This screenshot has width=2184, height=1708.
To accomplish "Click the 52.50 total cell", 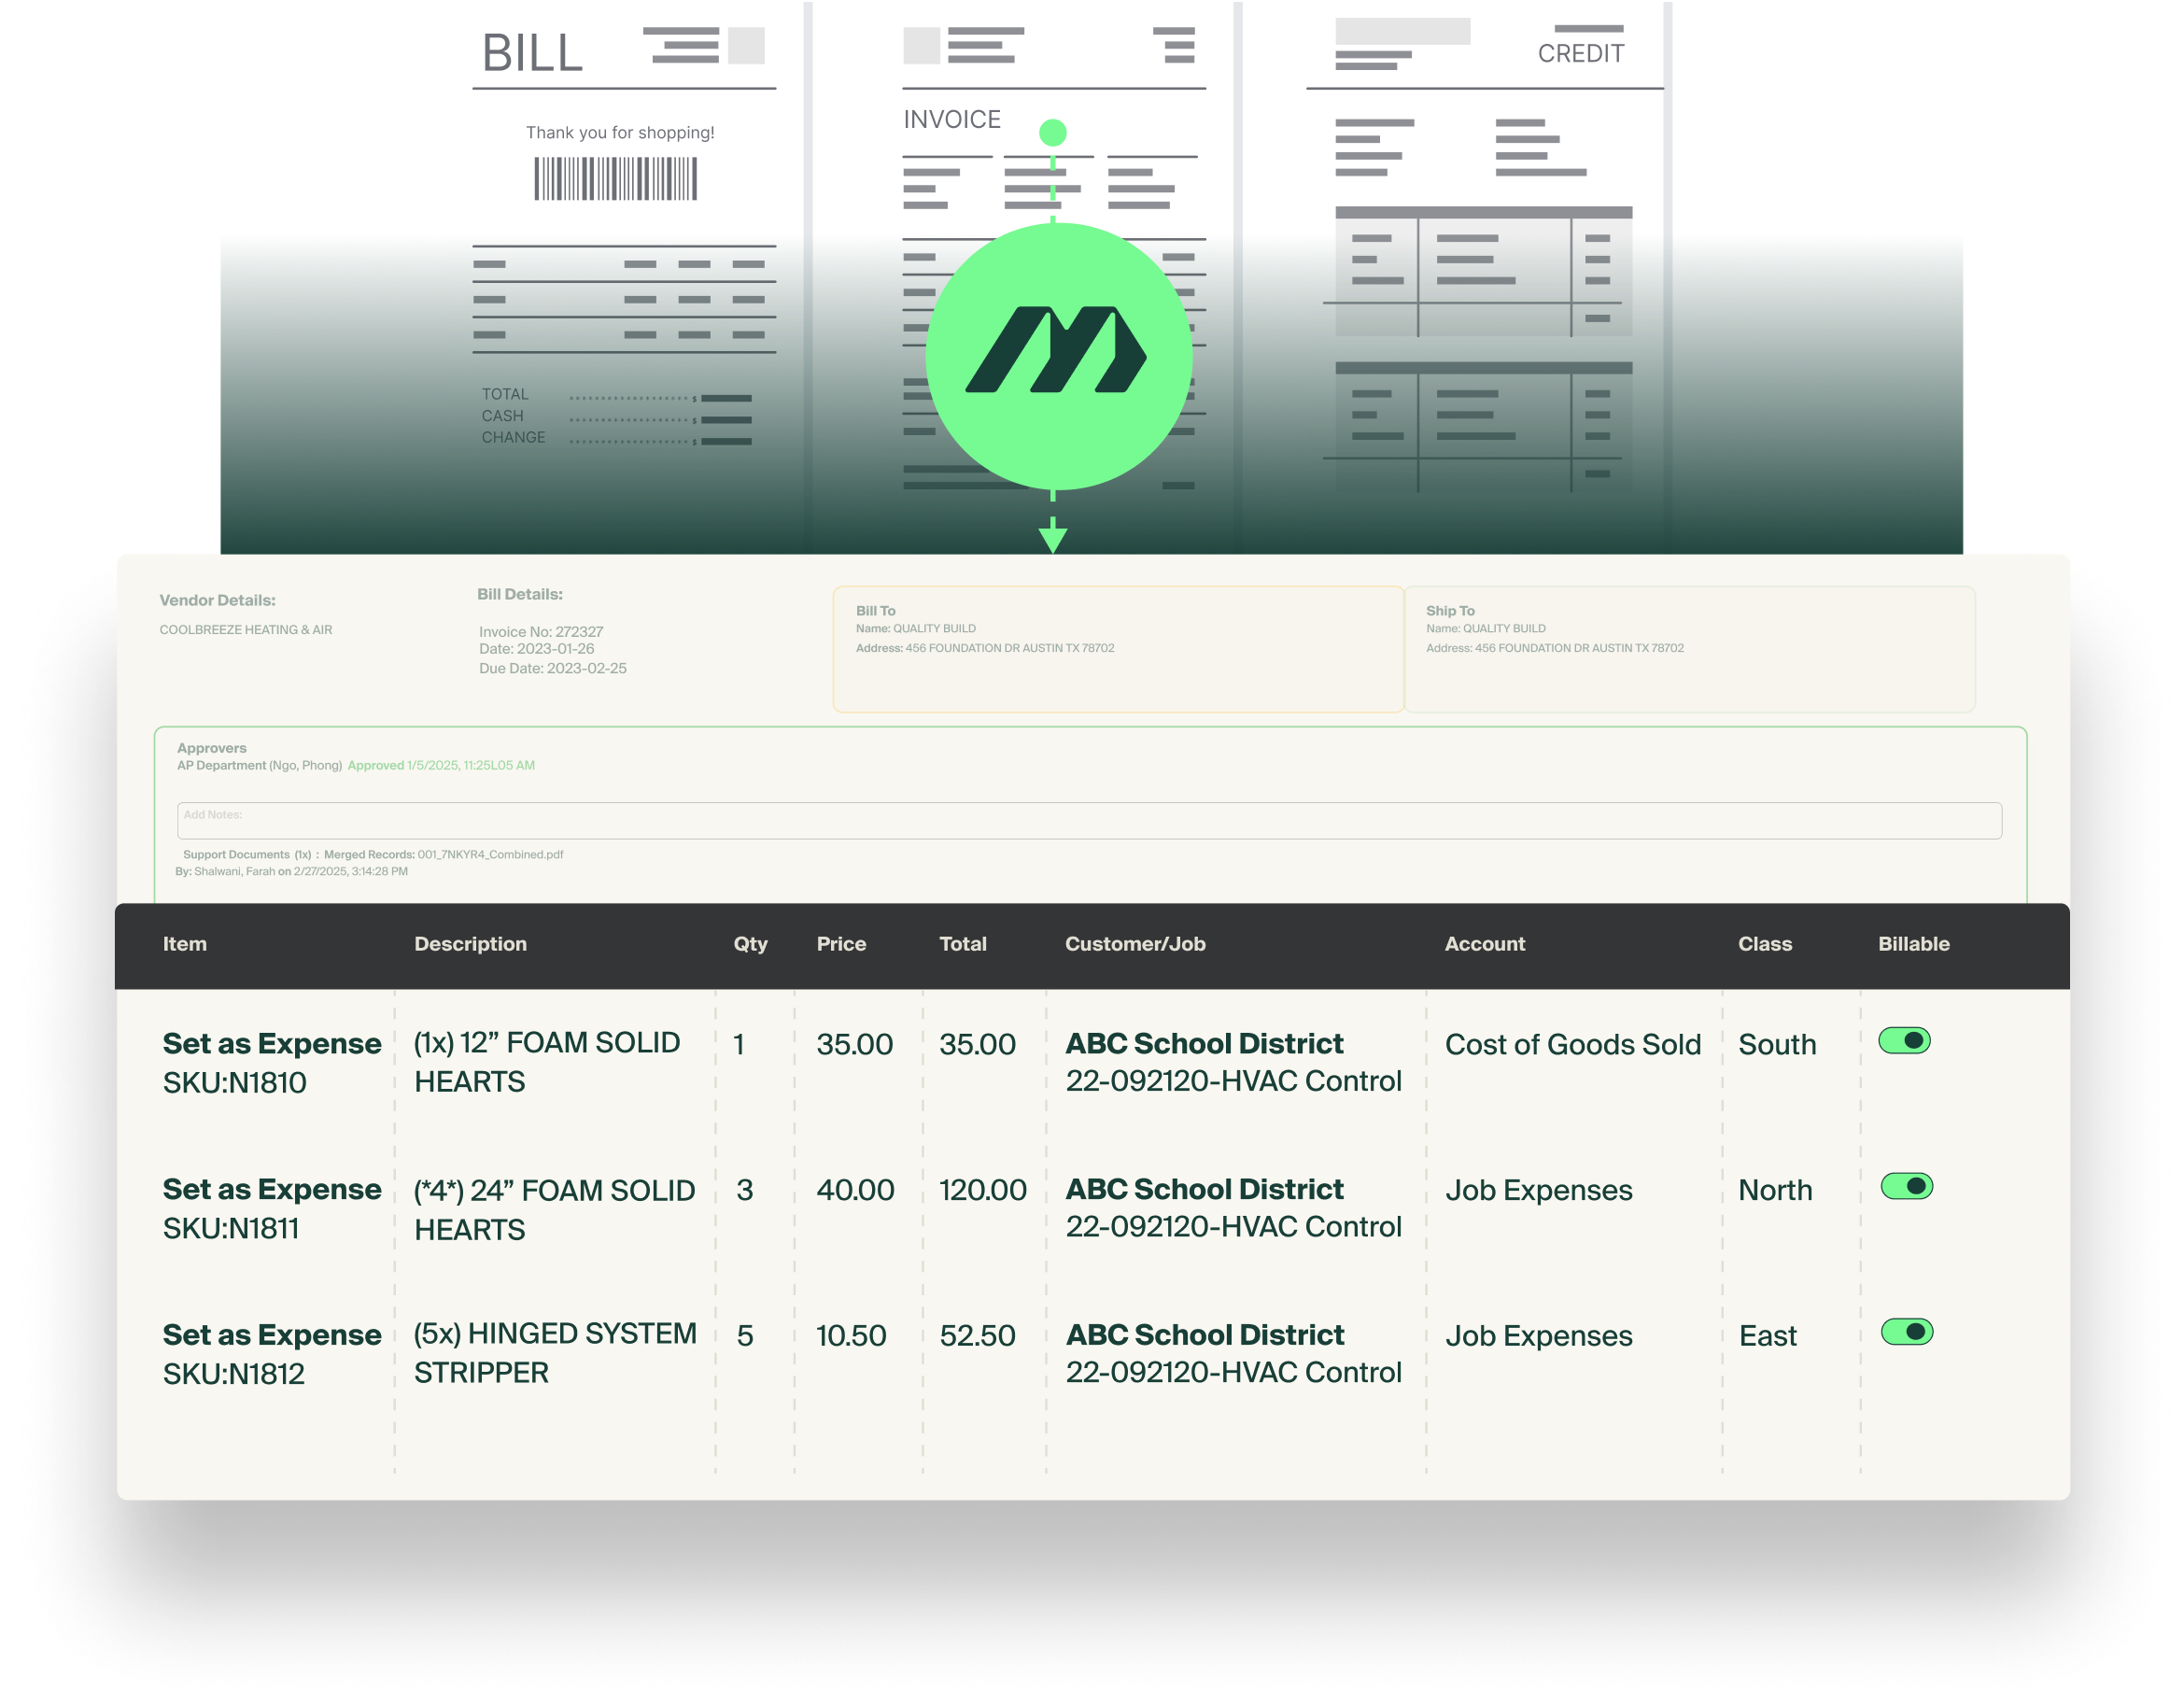I will point(977,1336).
